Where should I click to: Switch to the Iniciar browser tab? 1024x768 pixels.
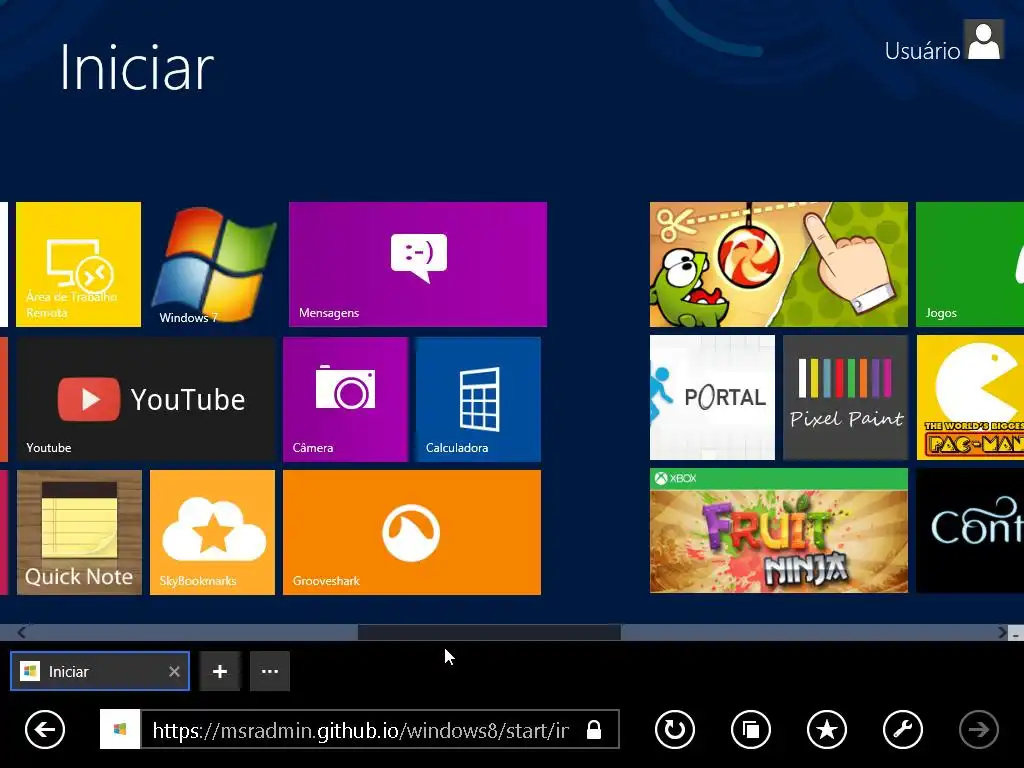pos(100,671)
